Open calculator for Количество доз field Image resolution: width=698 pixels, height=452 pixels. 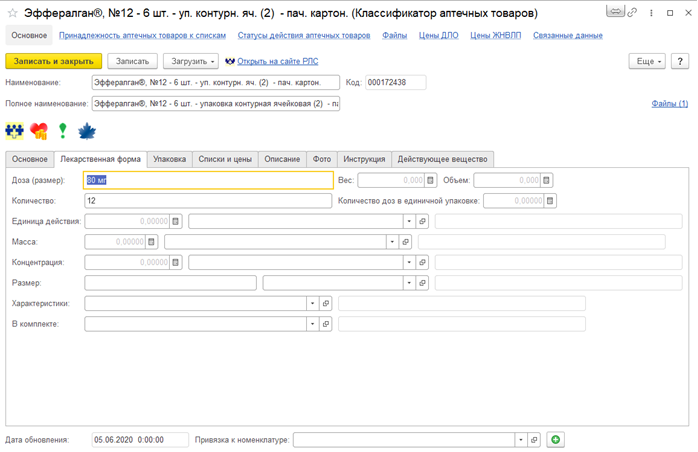[x=550, y=201]
